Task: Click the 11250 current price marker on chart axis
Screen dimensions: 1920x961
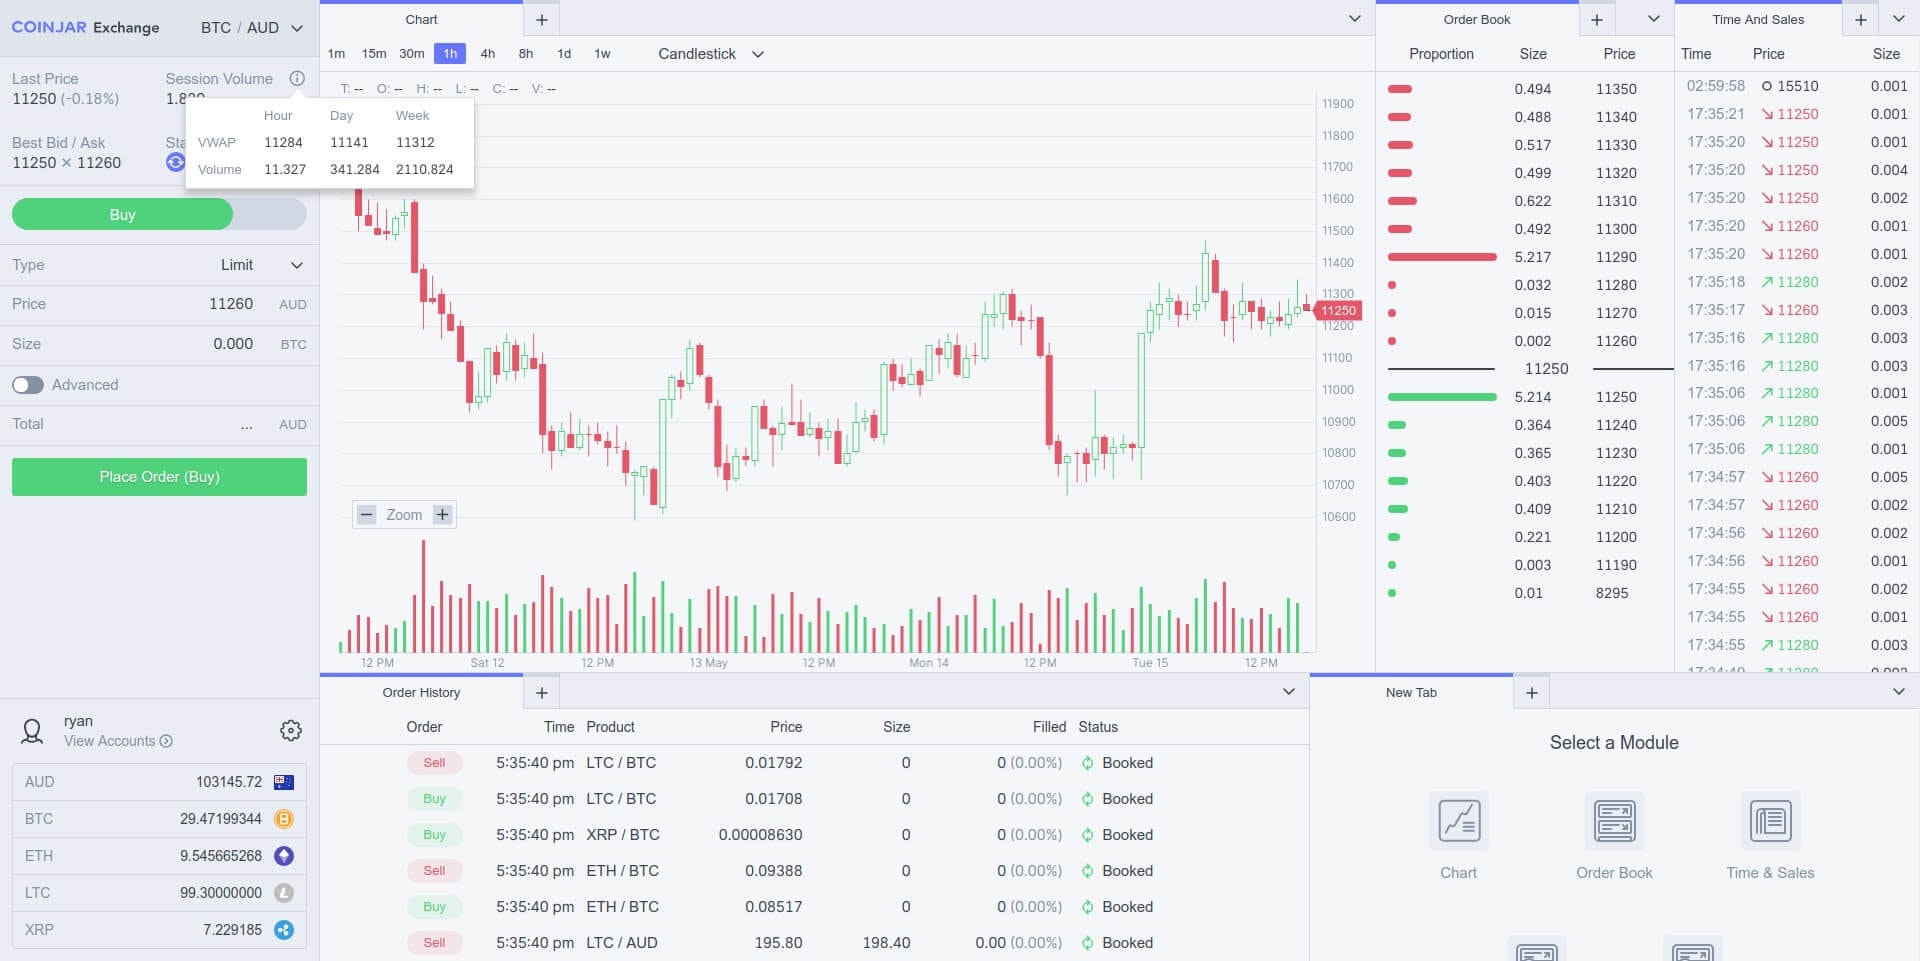Action: tap(1338, 311)
